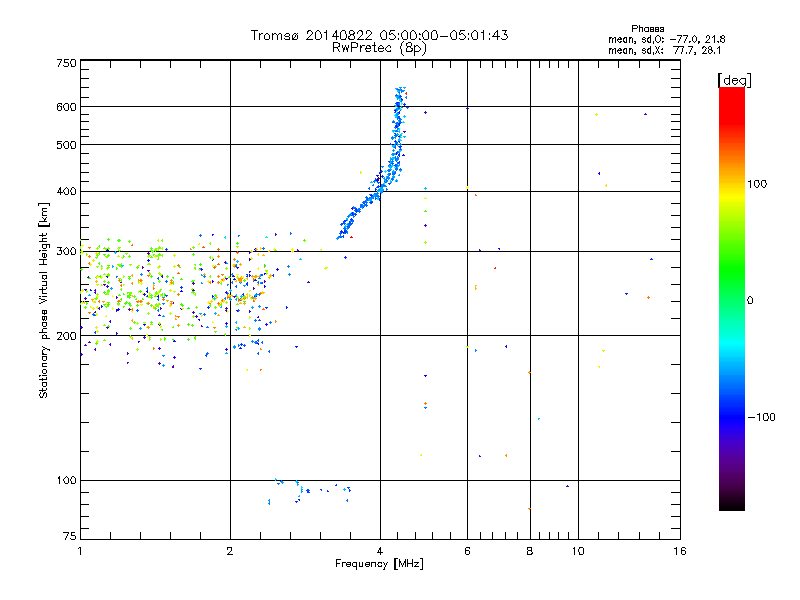Click the '2' x-axis tick label

(230, 551)
